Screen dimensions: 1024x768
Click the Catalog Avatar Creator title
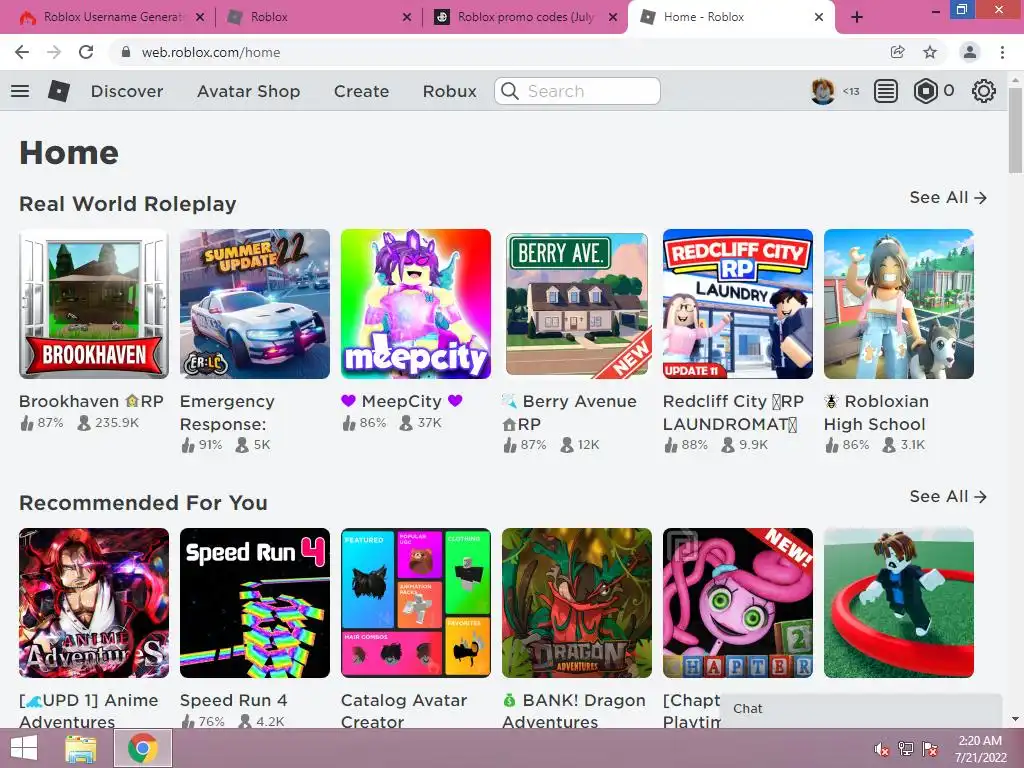tap(404, 711)
